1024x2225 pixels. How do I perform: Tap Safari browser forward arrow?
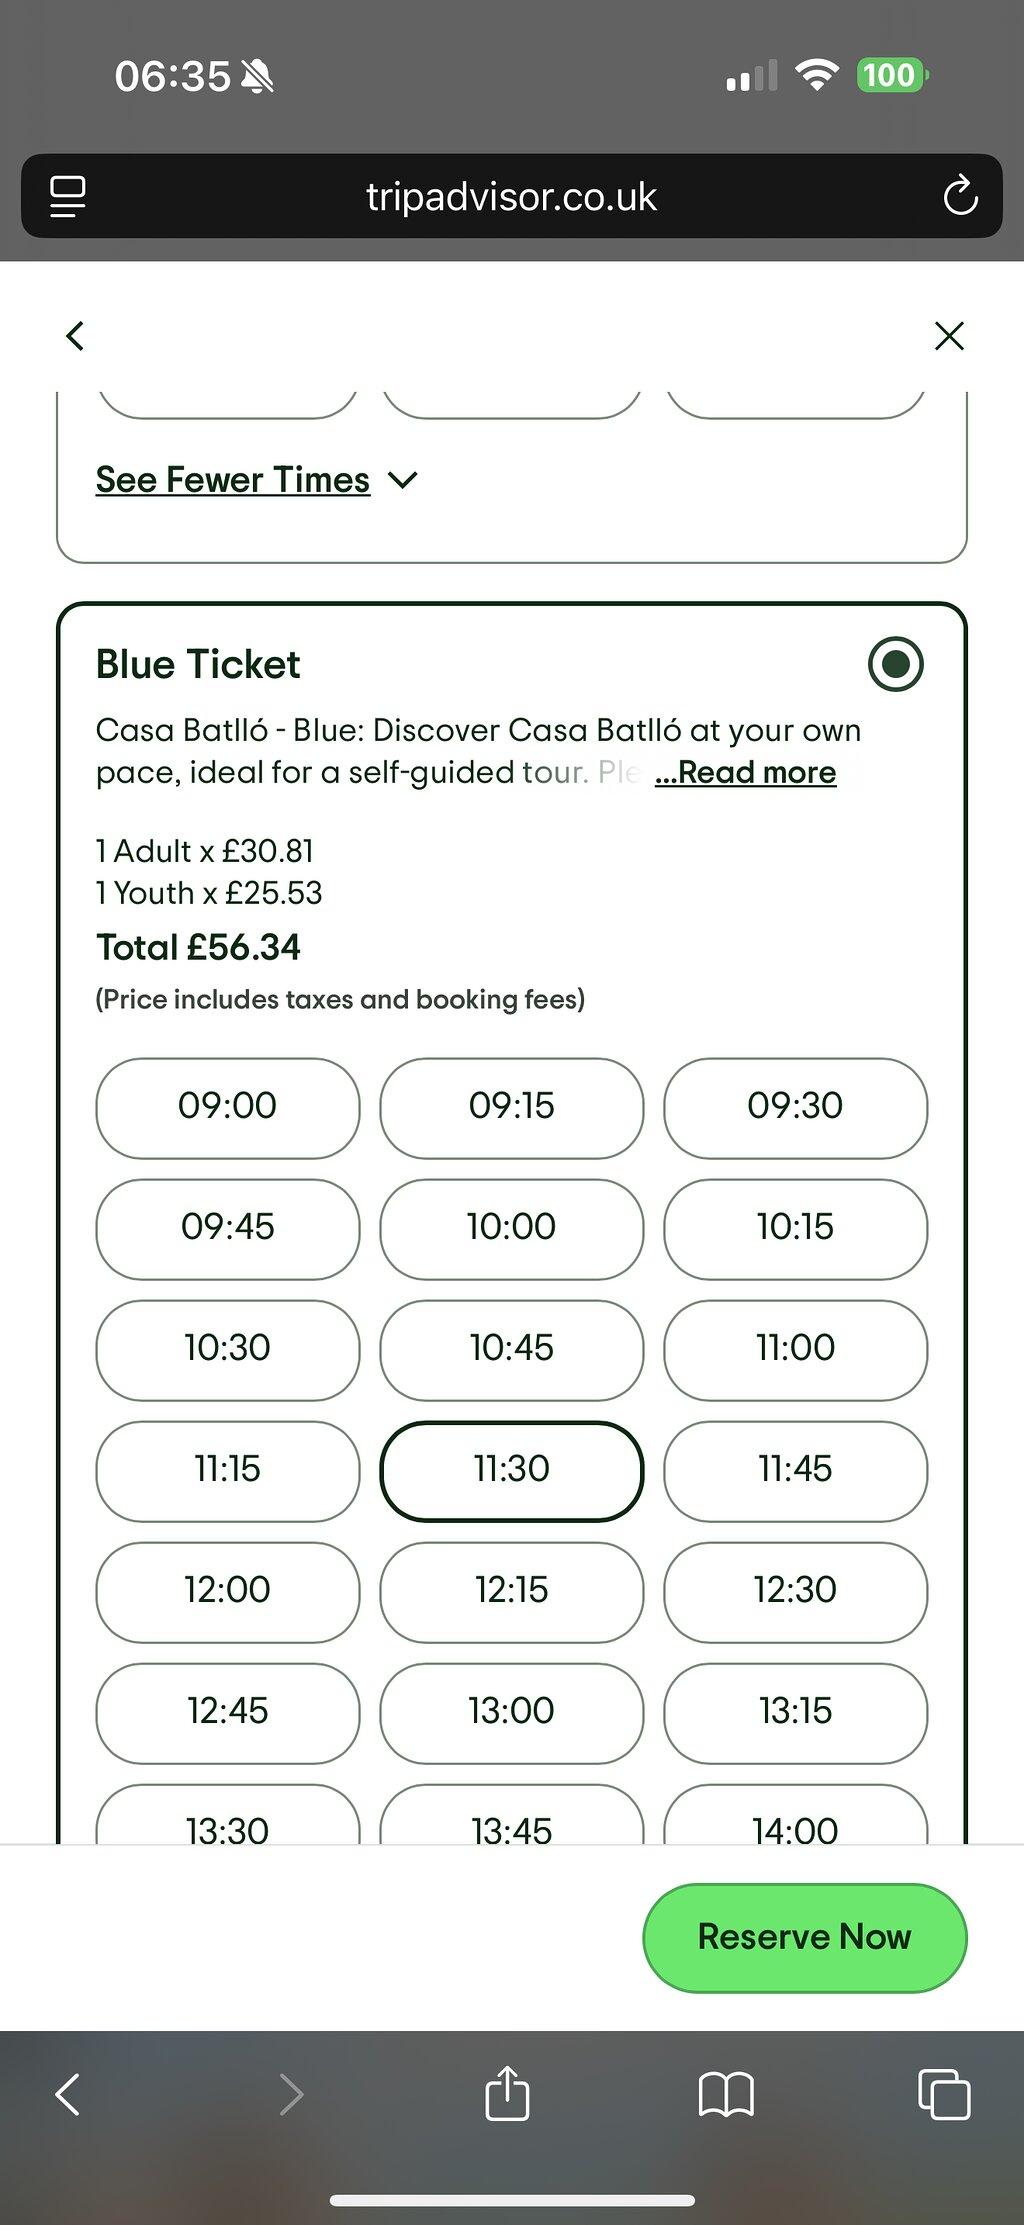point(291,2094)
